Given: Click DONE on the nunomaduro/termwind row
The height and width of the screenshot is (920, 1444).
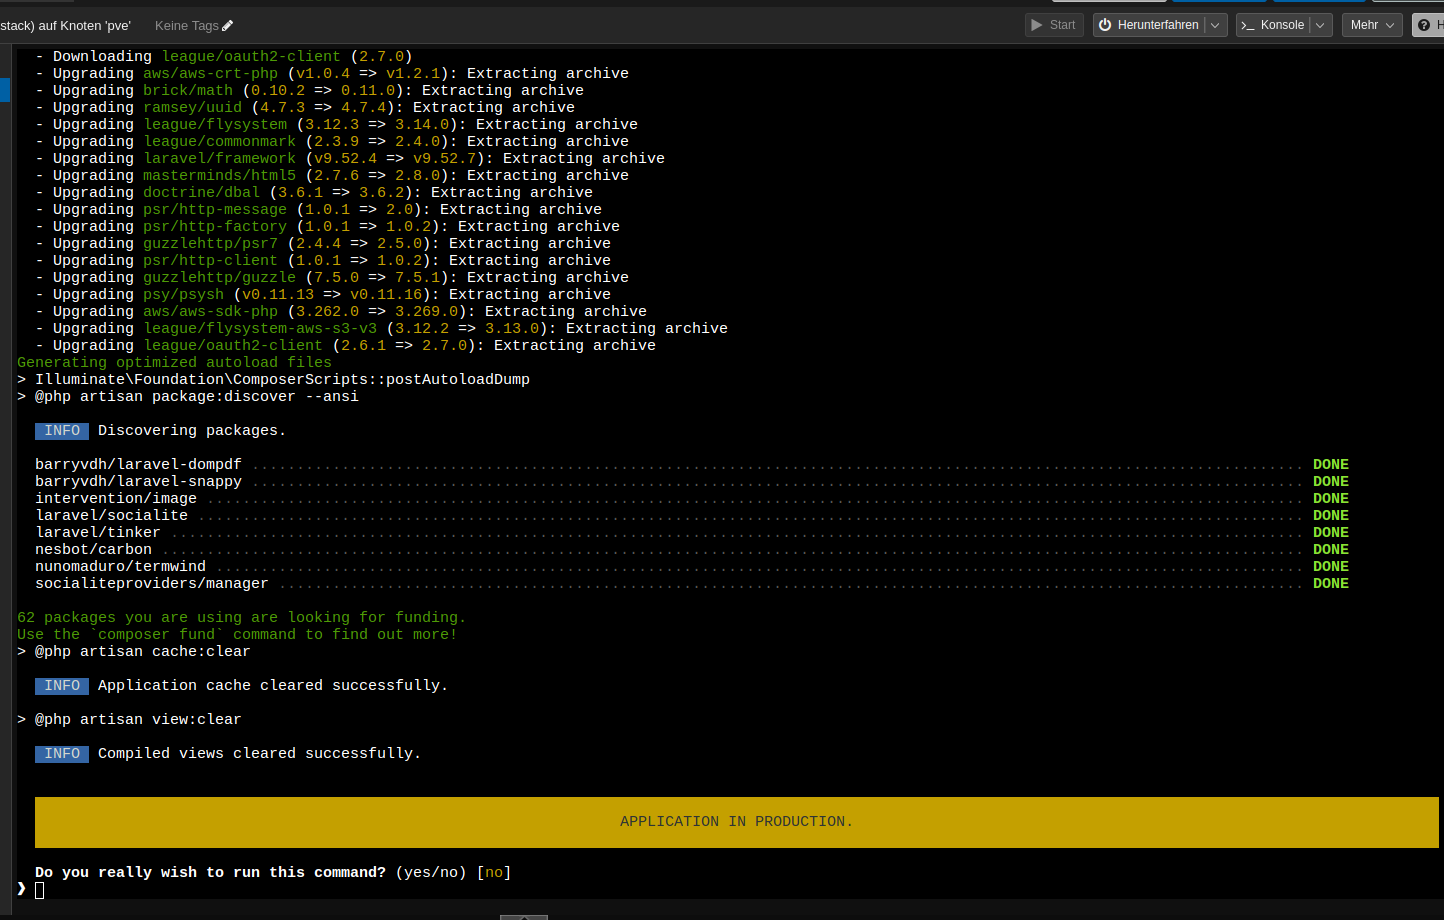Looking at the screenshot, I should 1331,567.
